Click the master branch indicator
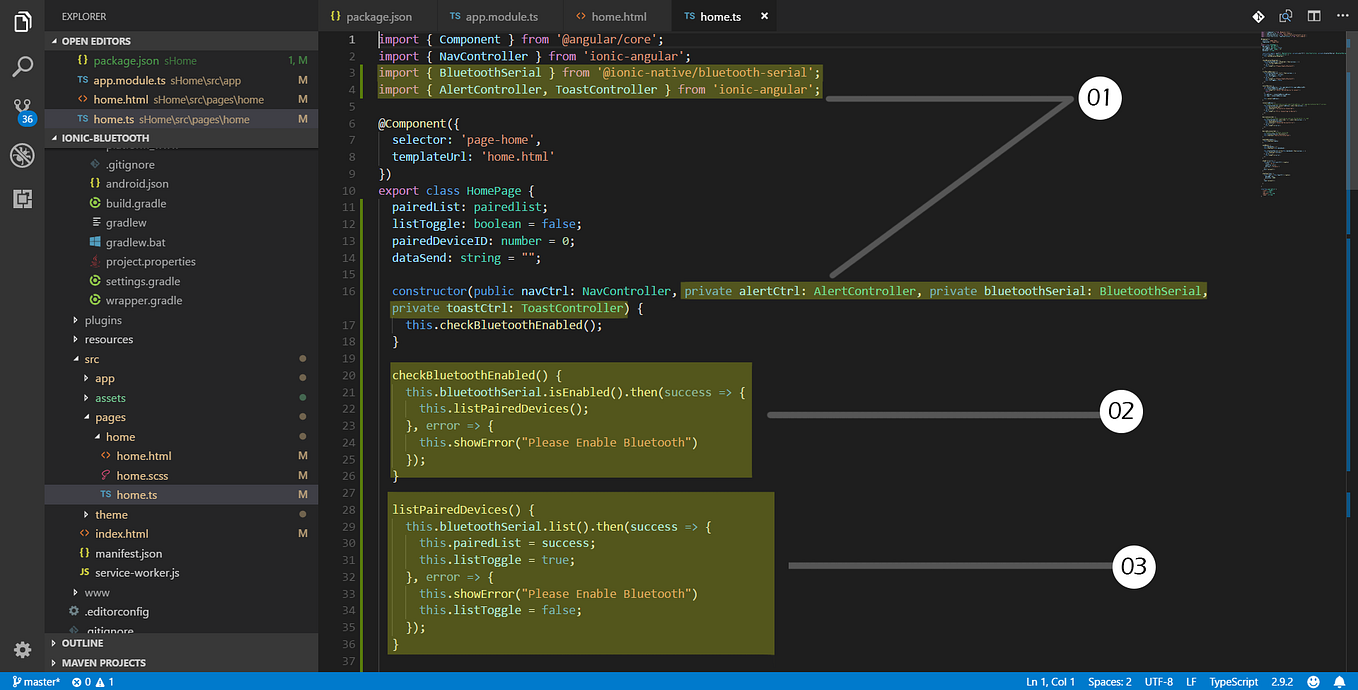 coord(36,681)
